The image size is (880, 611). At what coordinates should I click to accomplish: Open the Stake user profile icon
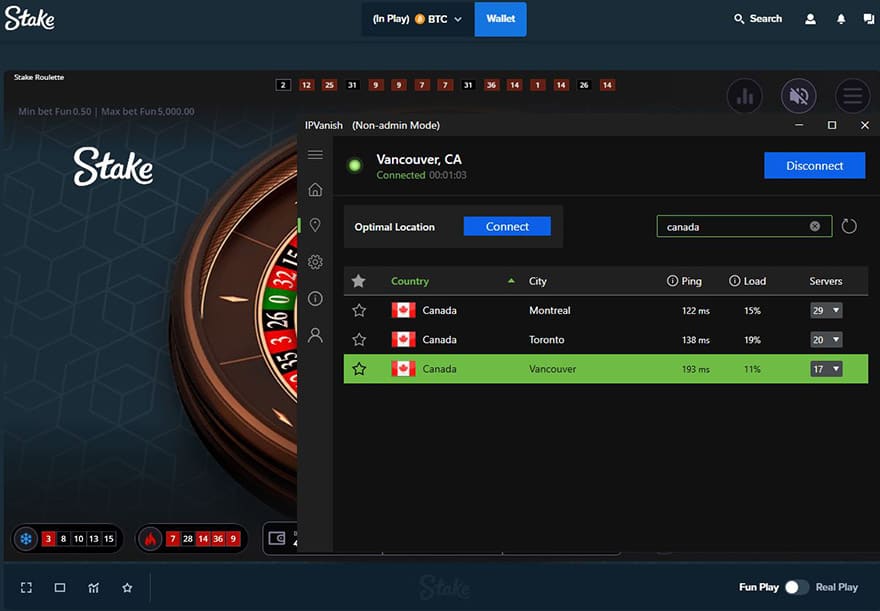click(x=810, y=19)
